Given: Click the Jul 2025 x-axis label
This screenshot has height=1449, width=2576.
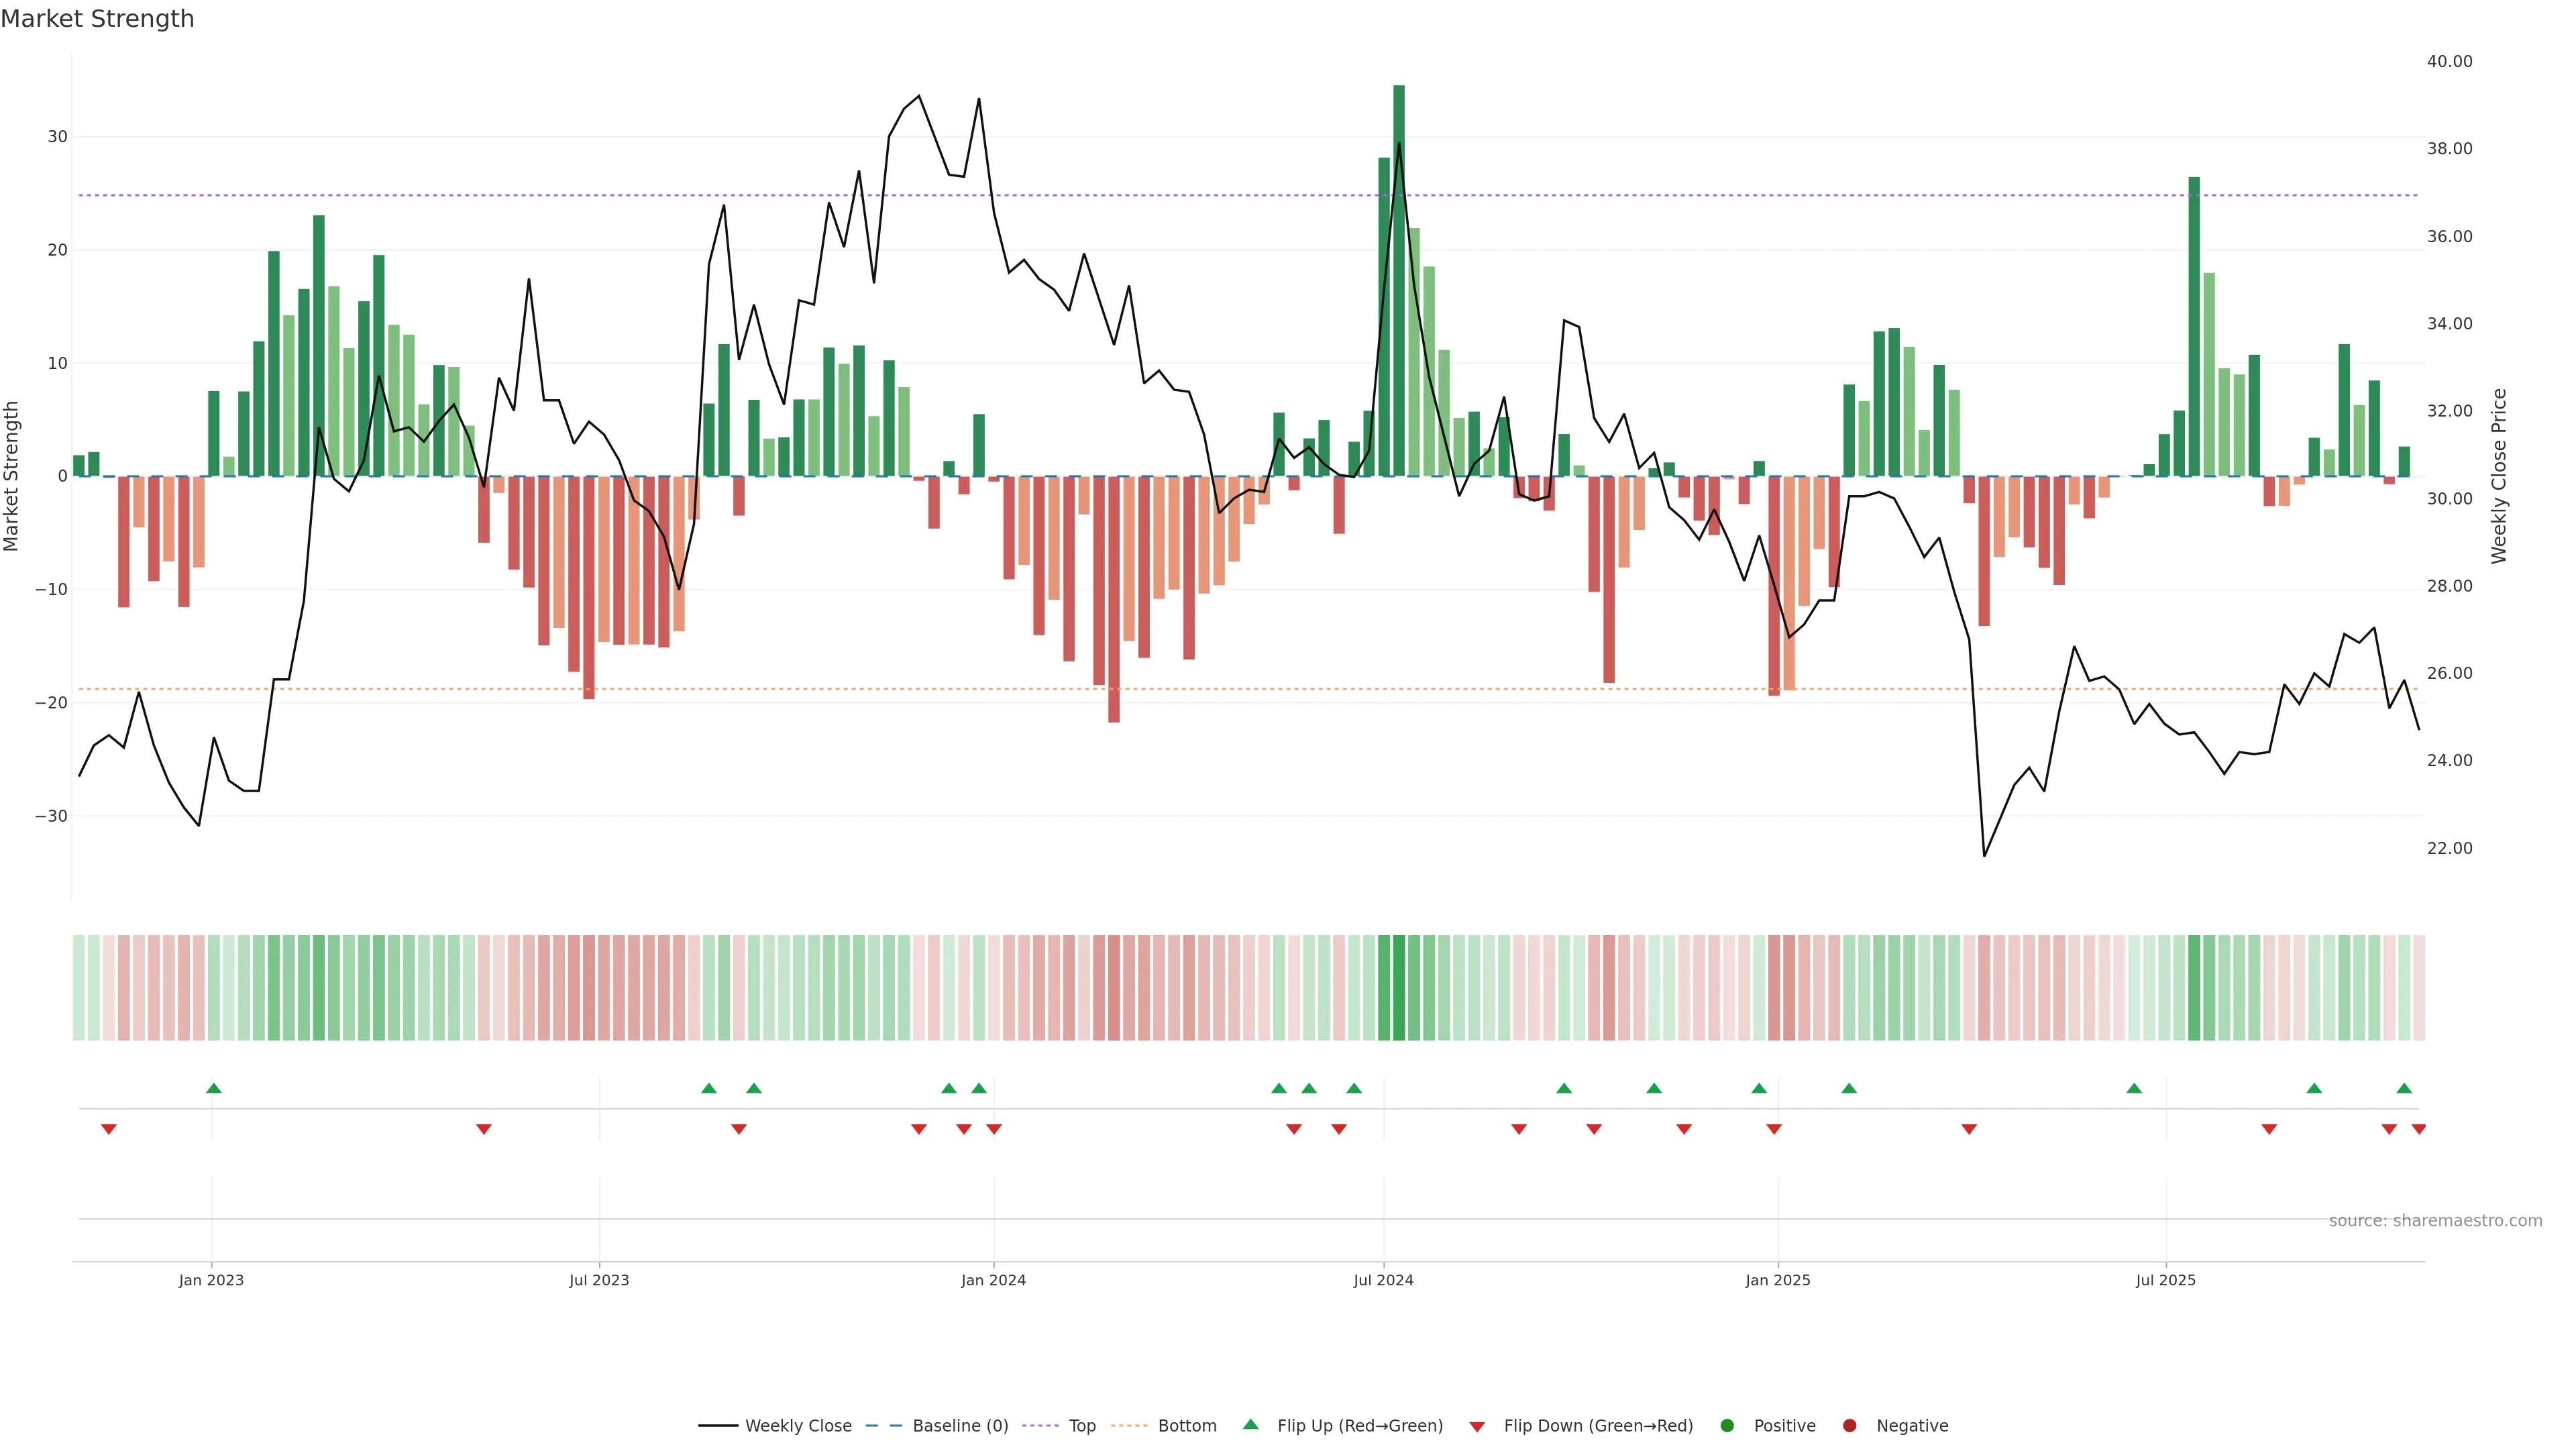Looking at the screenshot, I should pos(2166,1280).
